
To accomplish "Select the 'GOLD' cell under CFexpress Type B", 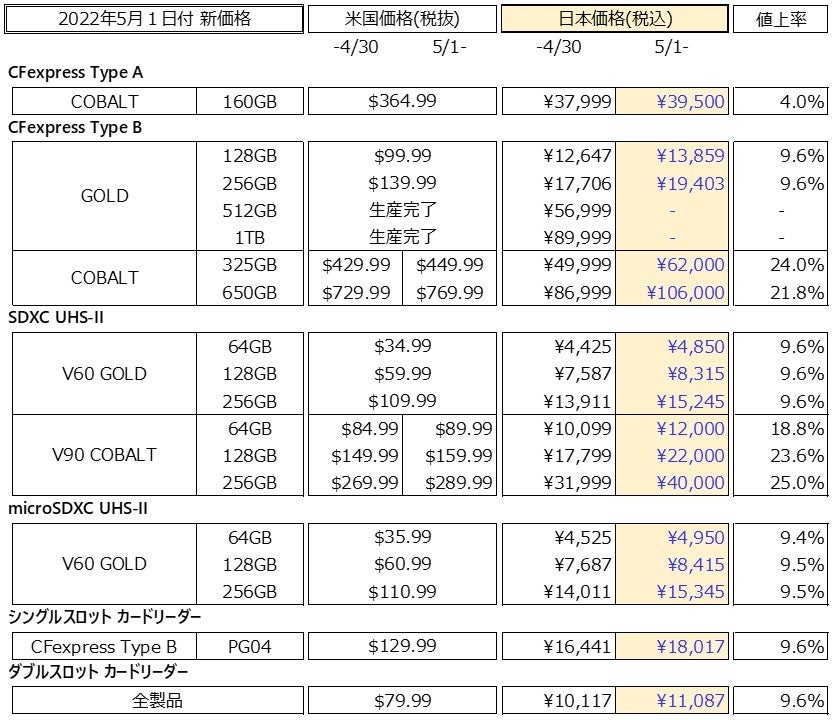I will click(104, 196).
